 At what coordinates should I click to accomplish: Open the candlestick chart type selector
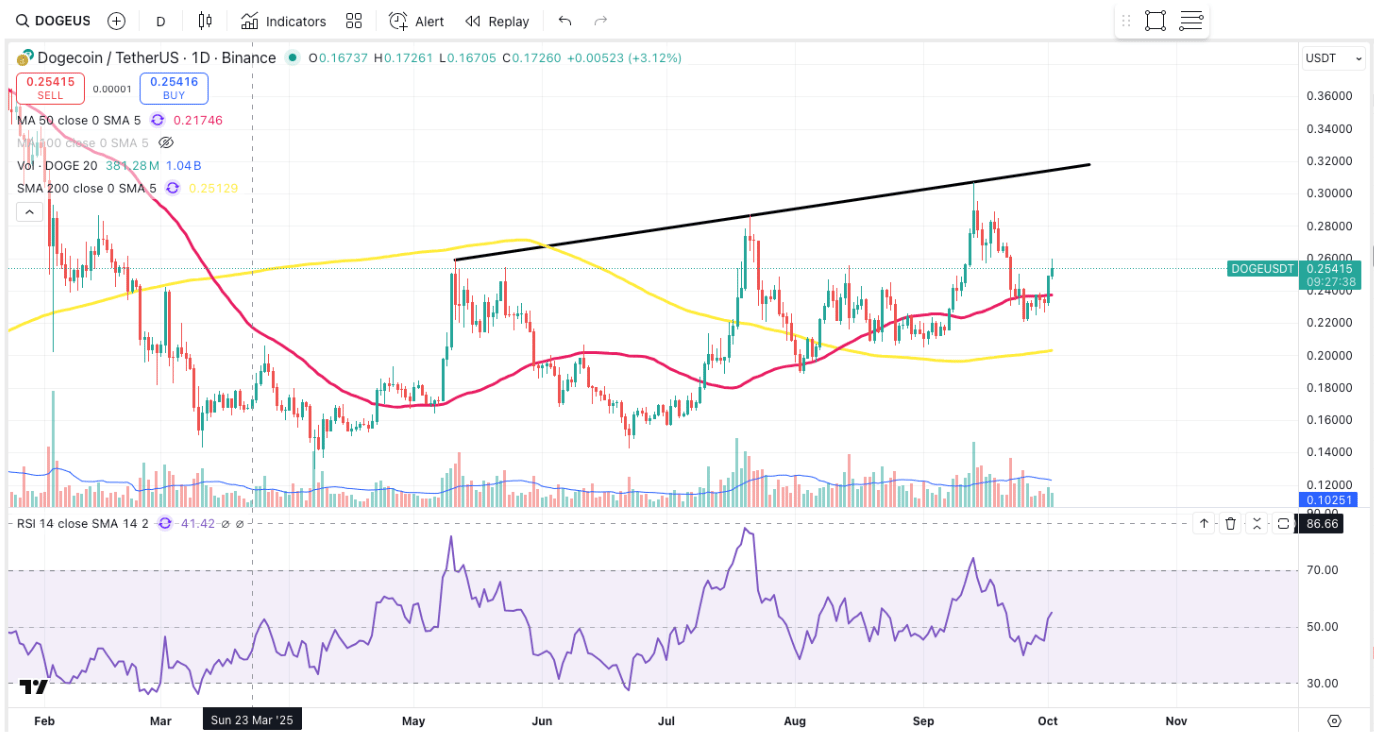206,21
